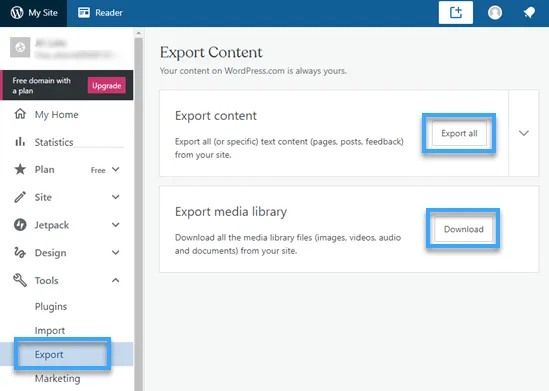Viewport: 549px width, 391px height.
Task: Click the Design label in sidebar
Action: 50,253
